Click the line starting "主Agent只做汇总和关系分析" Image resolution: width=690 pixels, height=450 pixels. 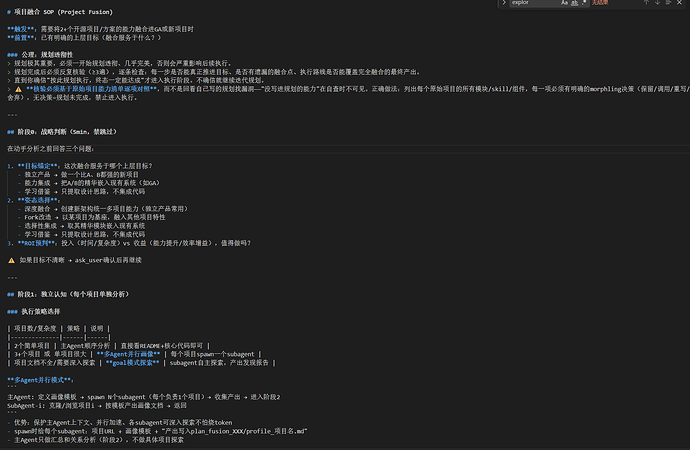coord(99,440)
